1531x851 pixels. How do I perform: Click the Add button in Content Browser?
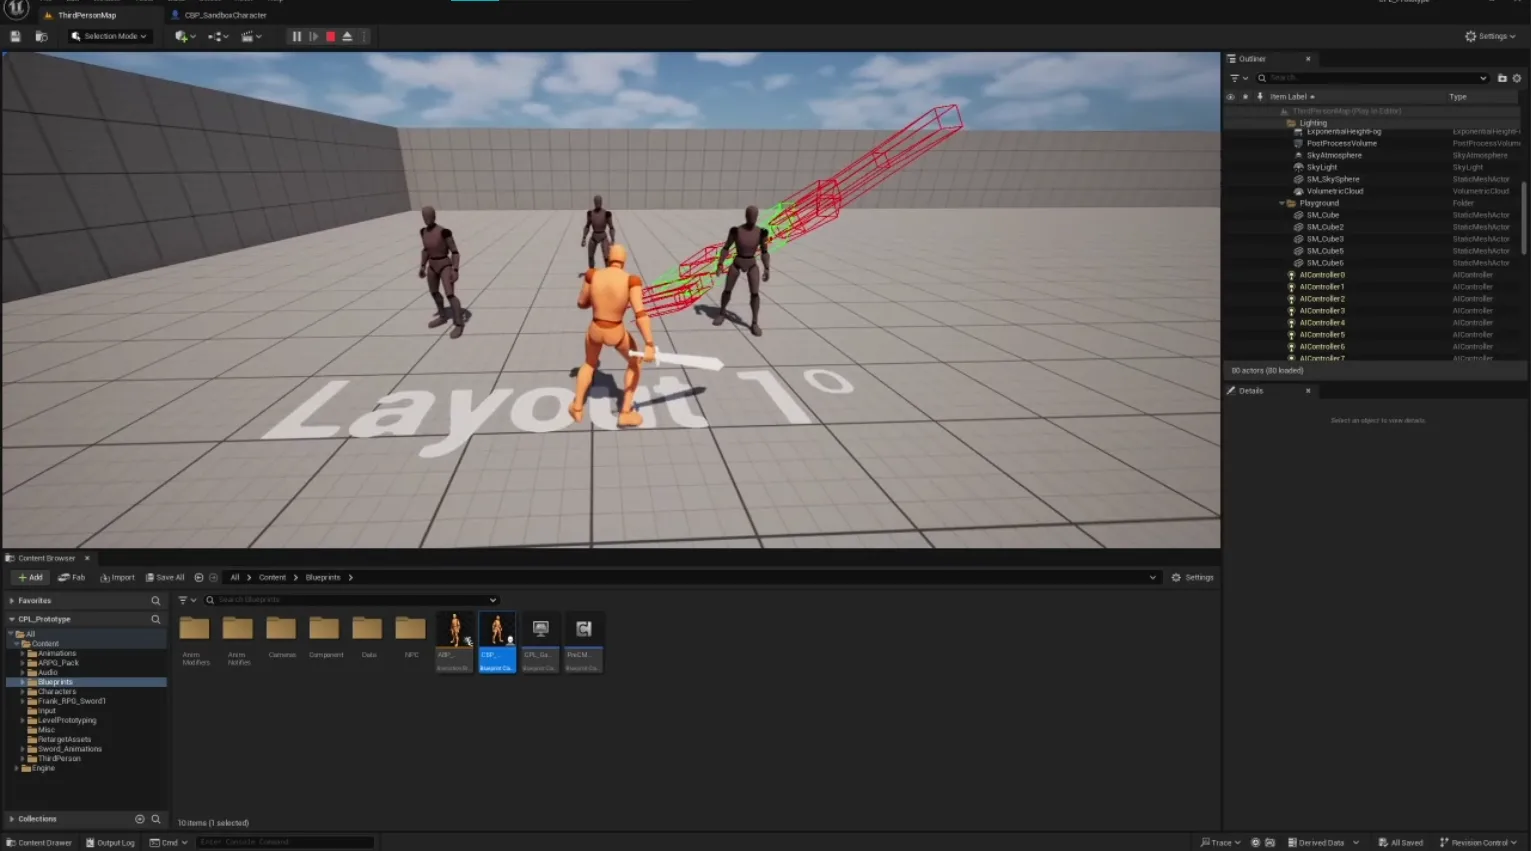tap(31, 577)
